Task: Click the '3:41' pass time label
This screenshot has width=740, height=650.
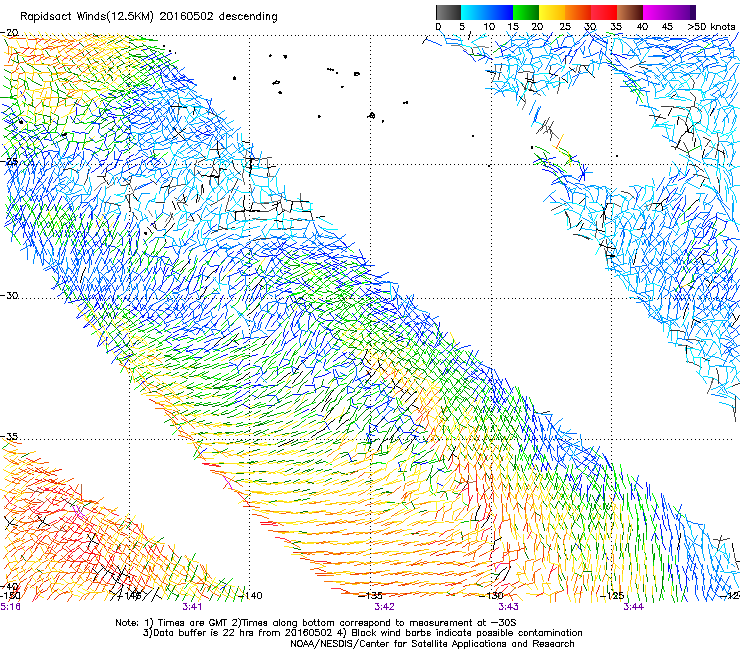Action: point(192,607)
